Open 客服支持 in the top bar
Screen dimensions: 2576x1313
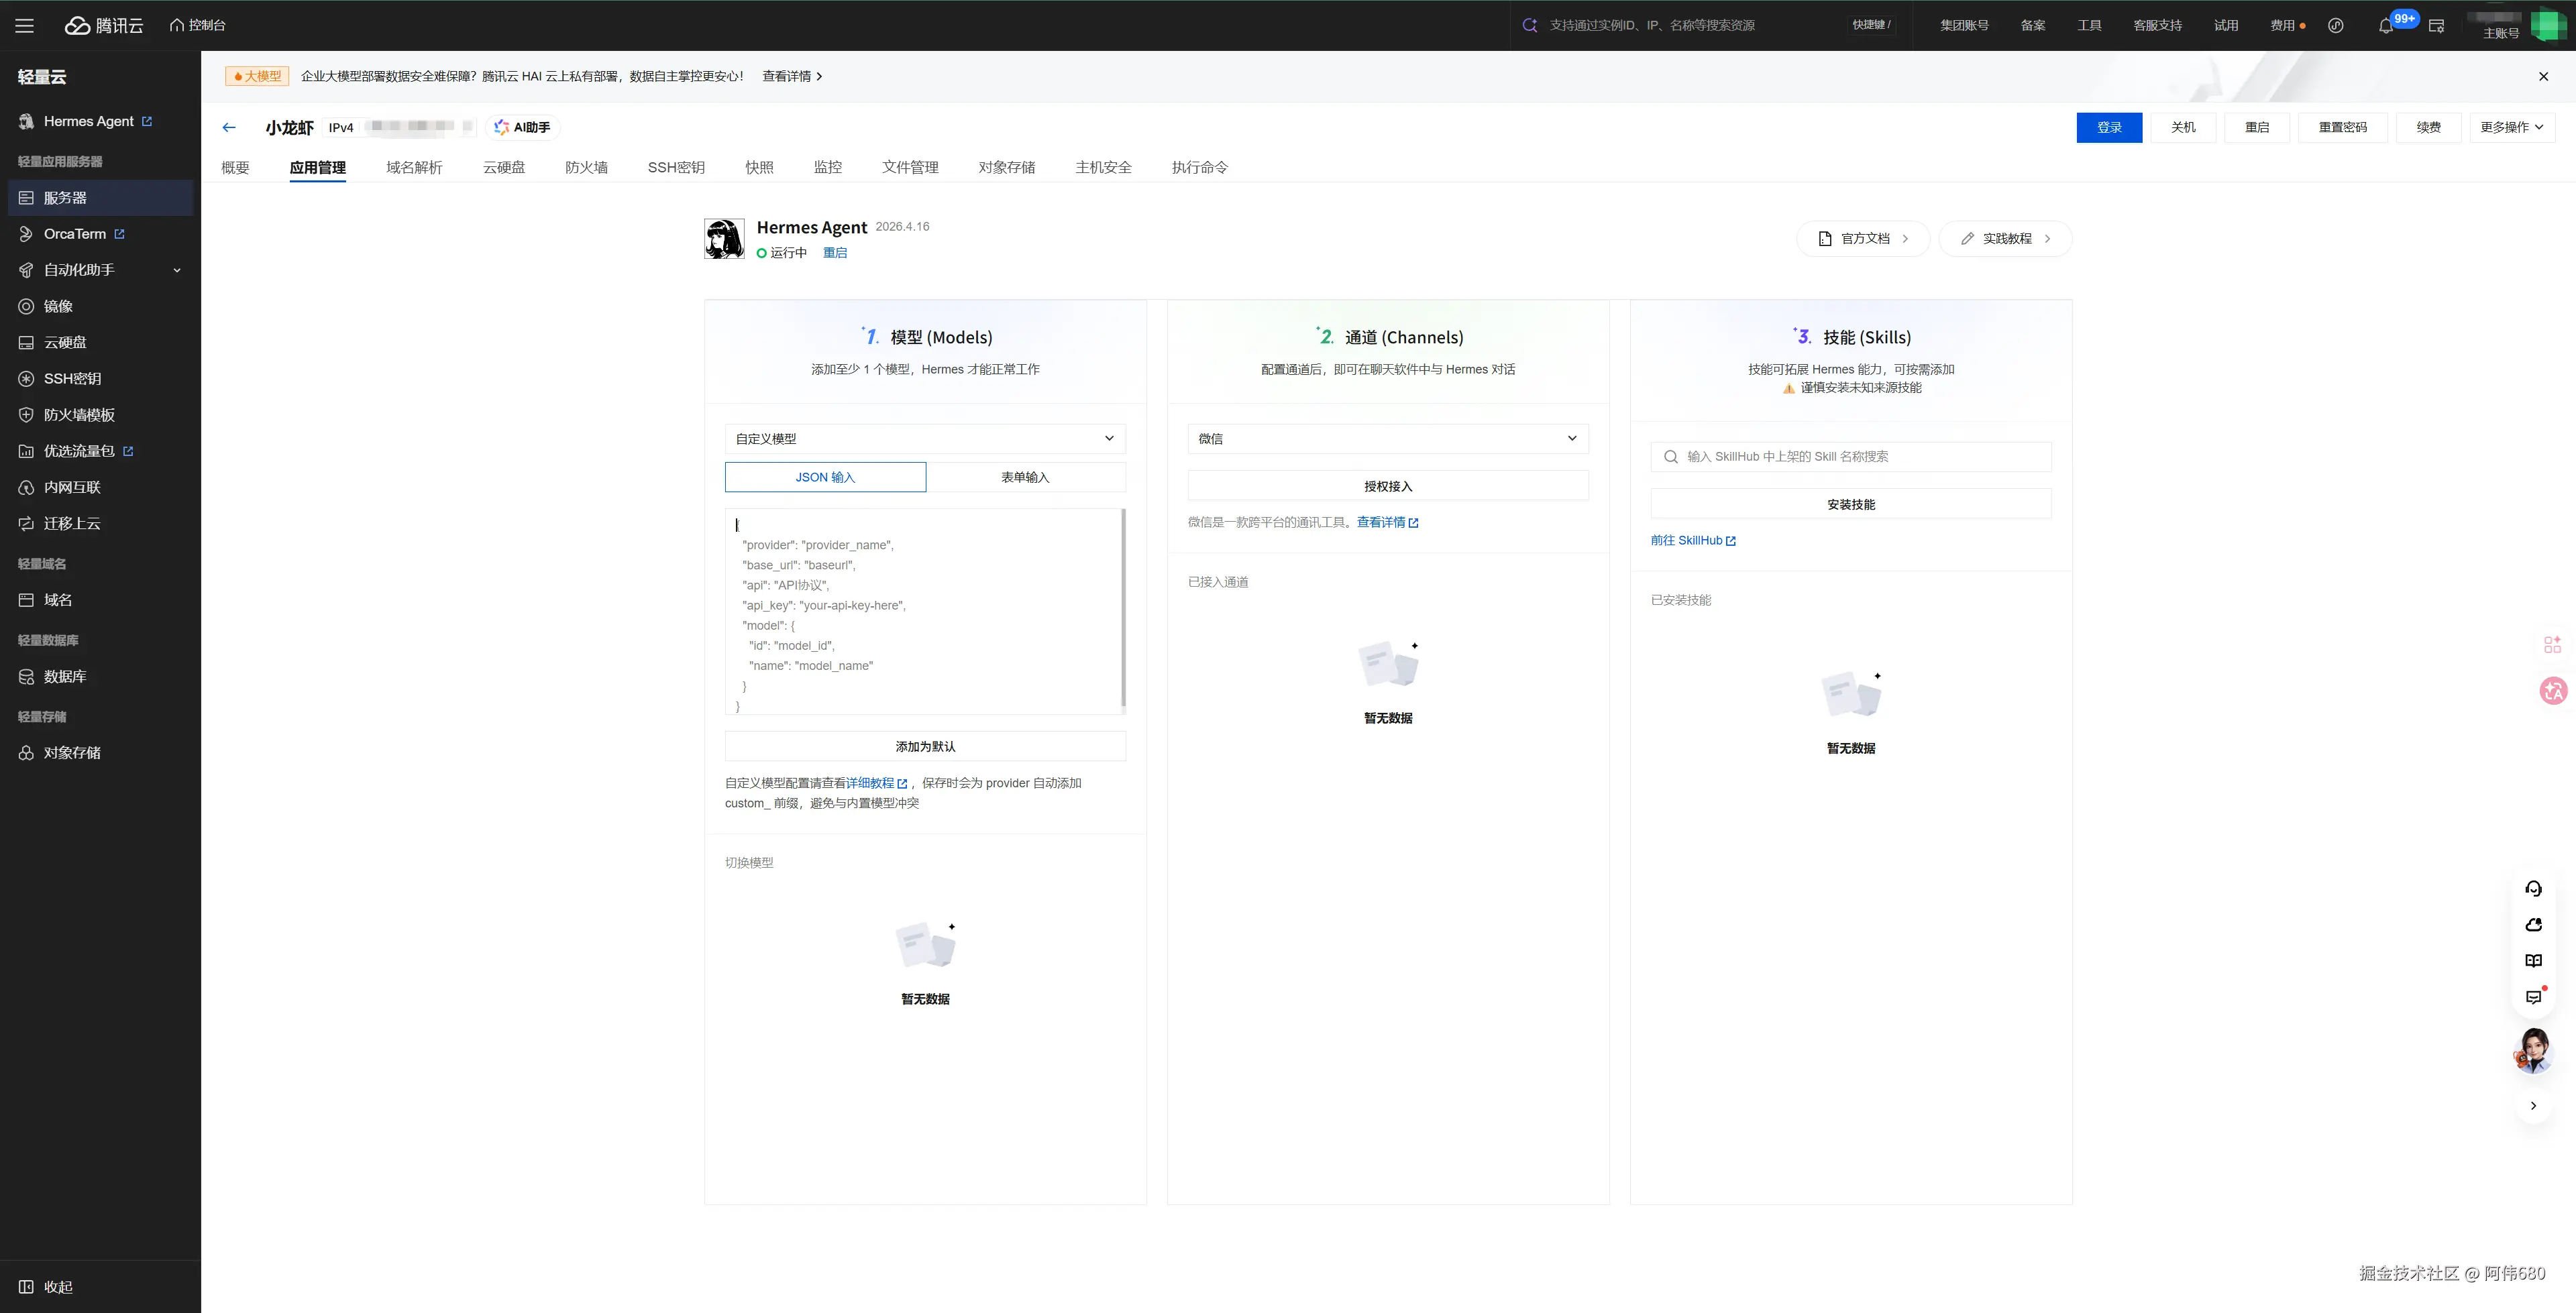[2157, 26]
